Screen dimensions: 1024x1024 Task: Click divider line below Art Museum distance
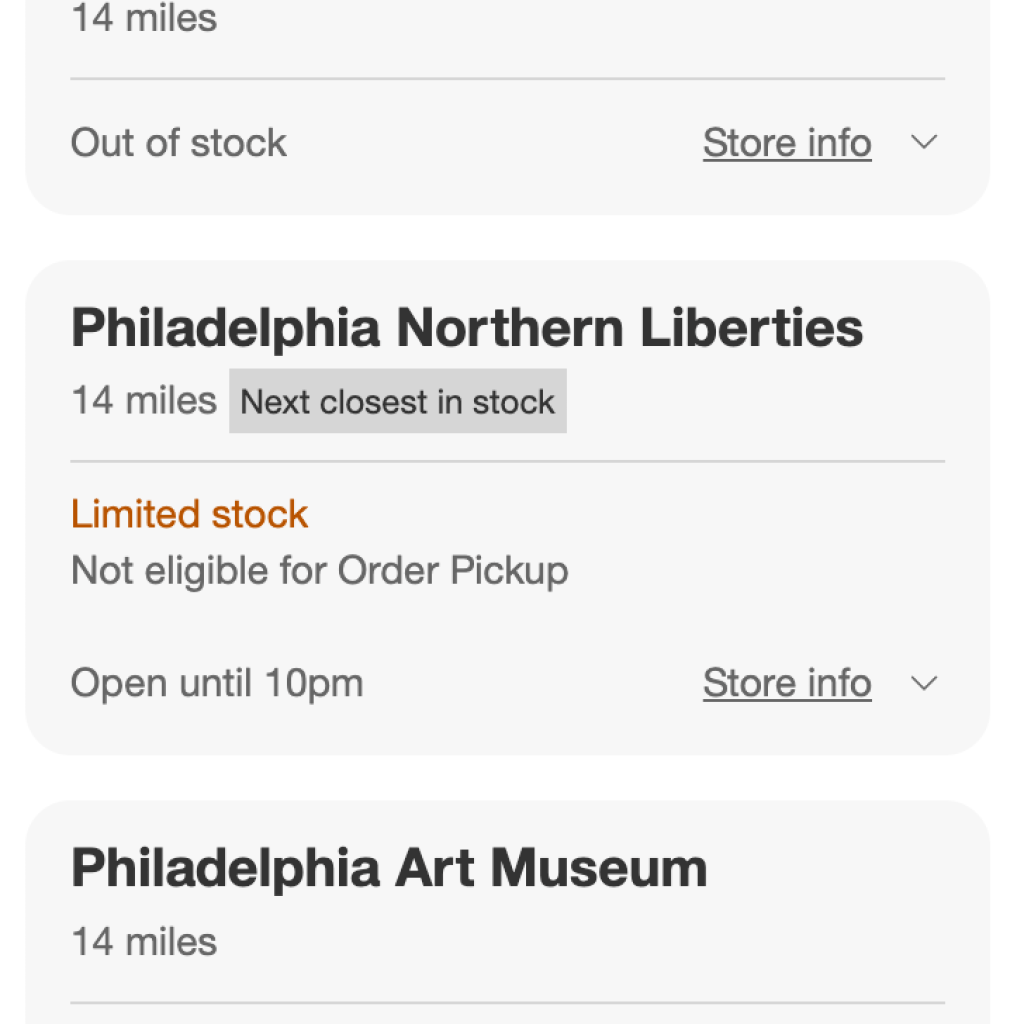[x=507, y=1003]
